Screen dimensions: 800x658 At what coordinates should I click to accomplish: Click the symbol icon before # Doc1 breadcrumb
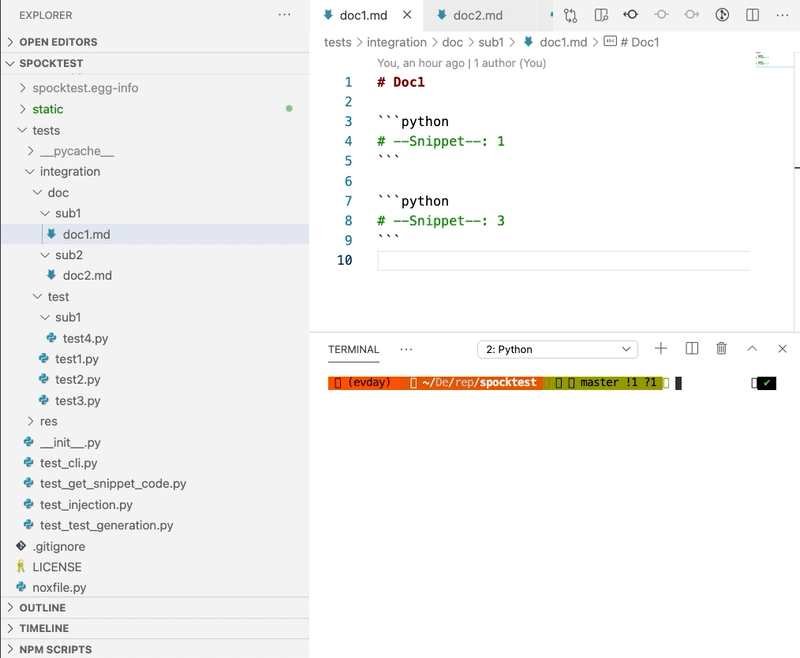[610, 41]
